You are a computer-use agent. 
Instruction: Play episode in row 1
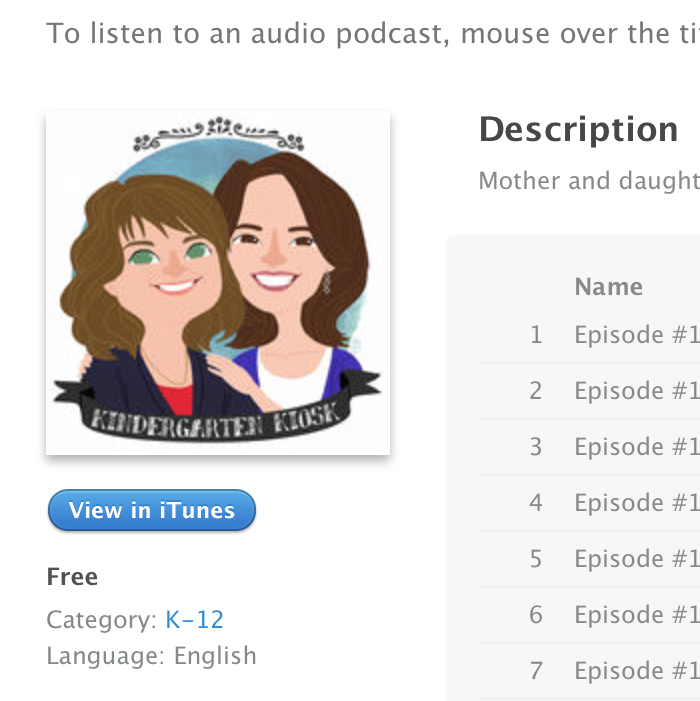click(x=590, y=335)
